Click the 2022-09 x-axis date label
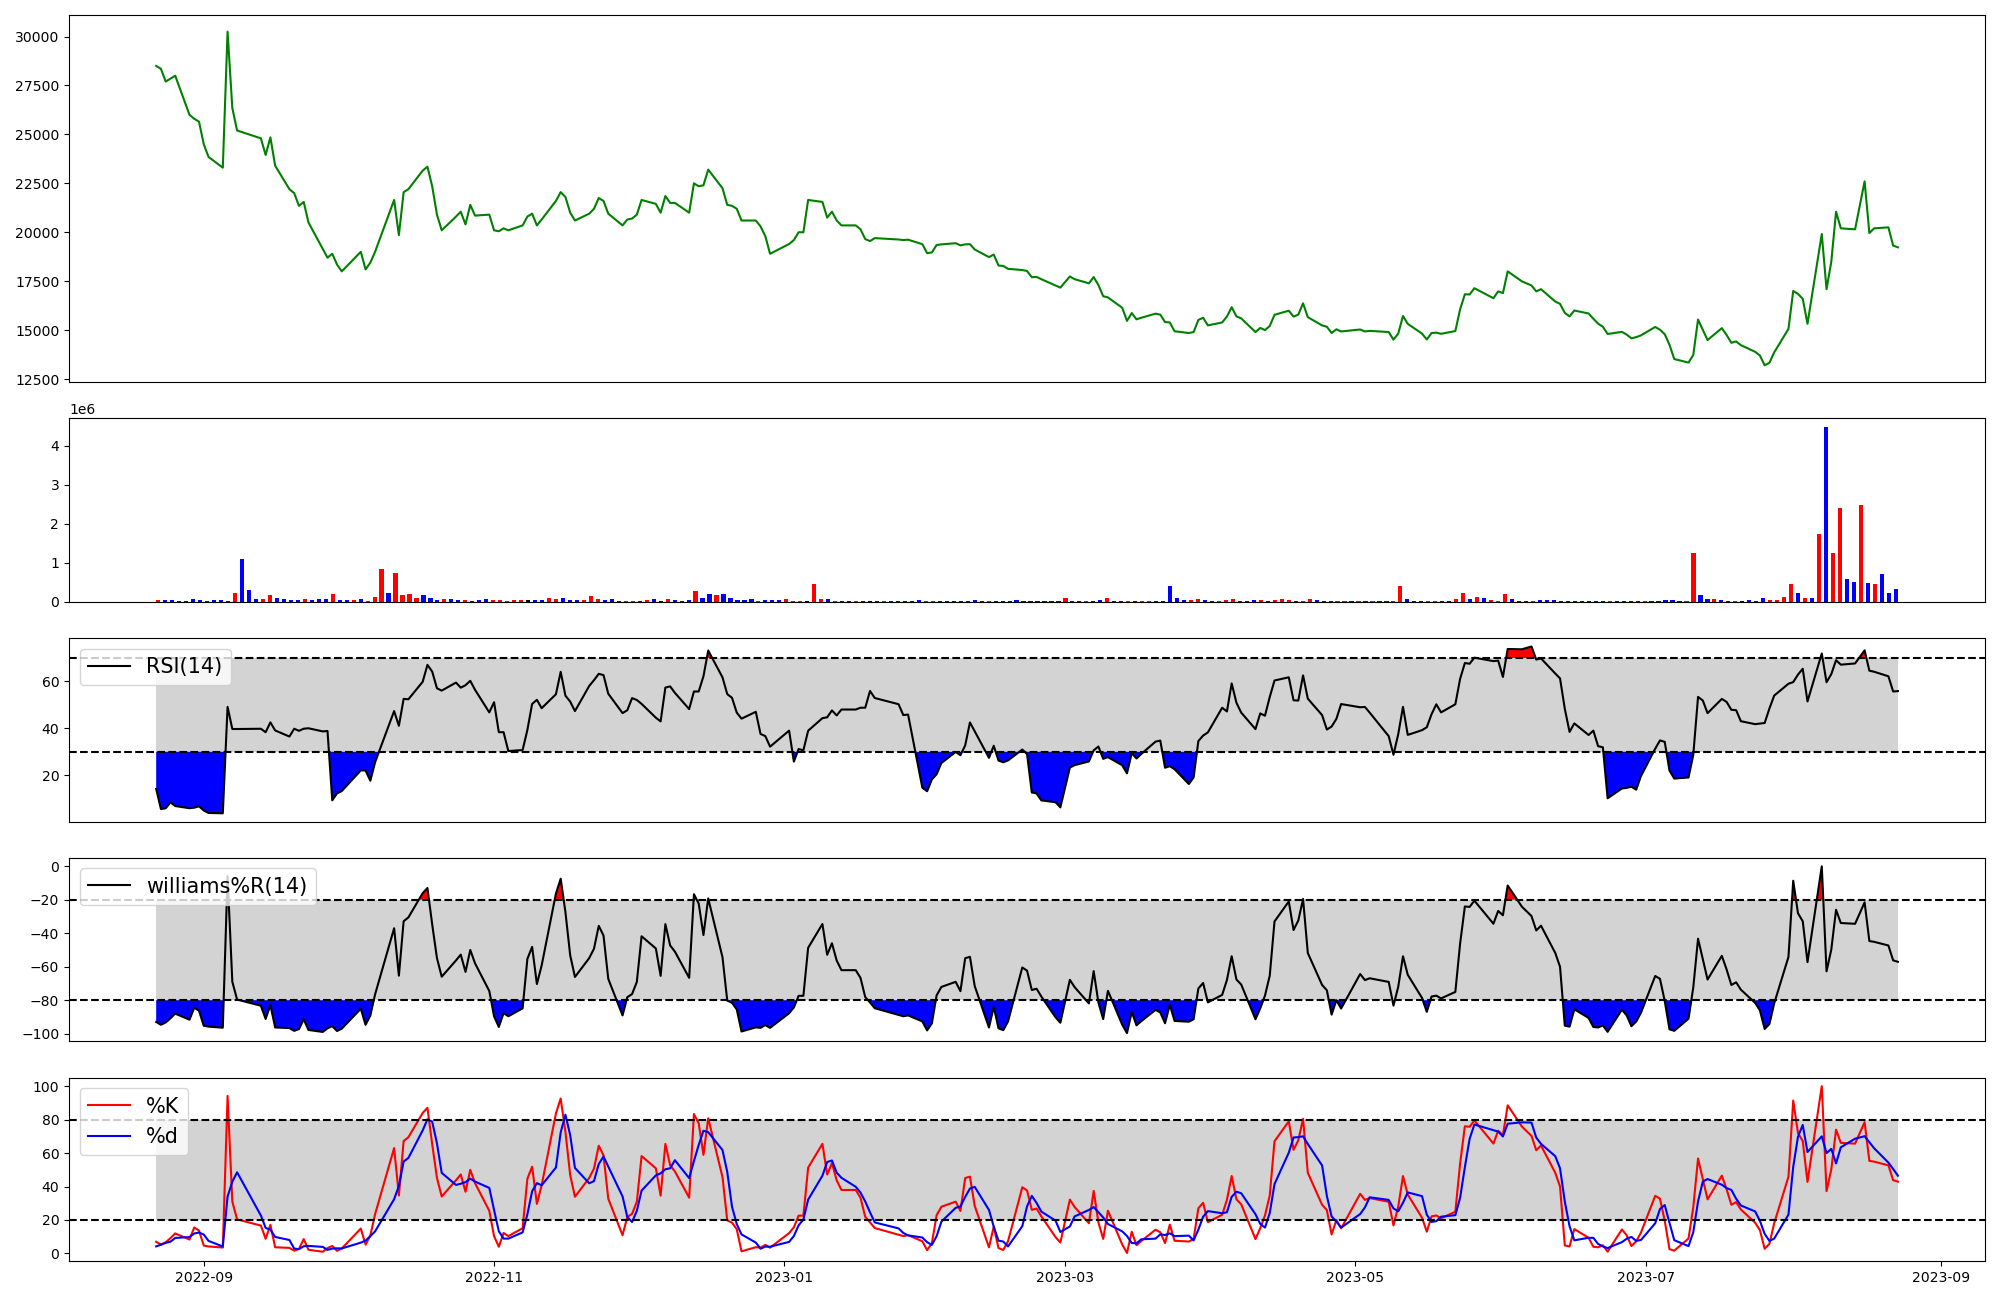 point(204,1277)
